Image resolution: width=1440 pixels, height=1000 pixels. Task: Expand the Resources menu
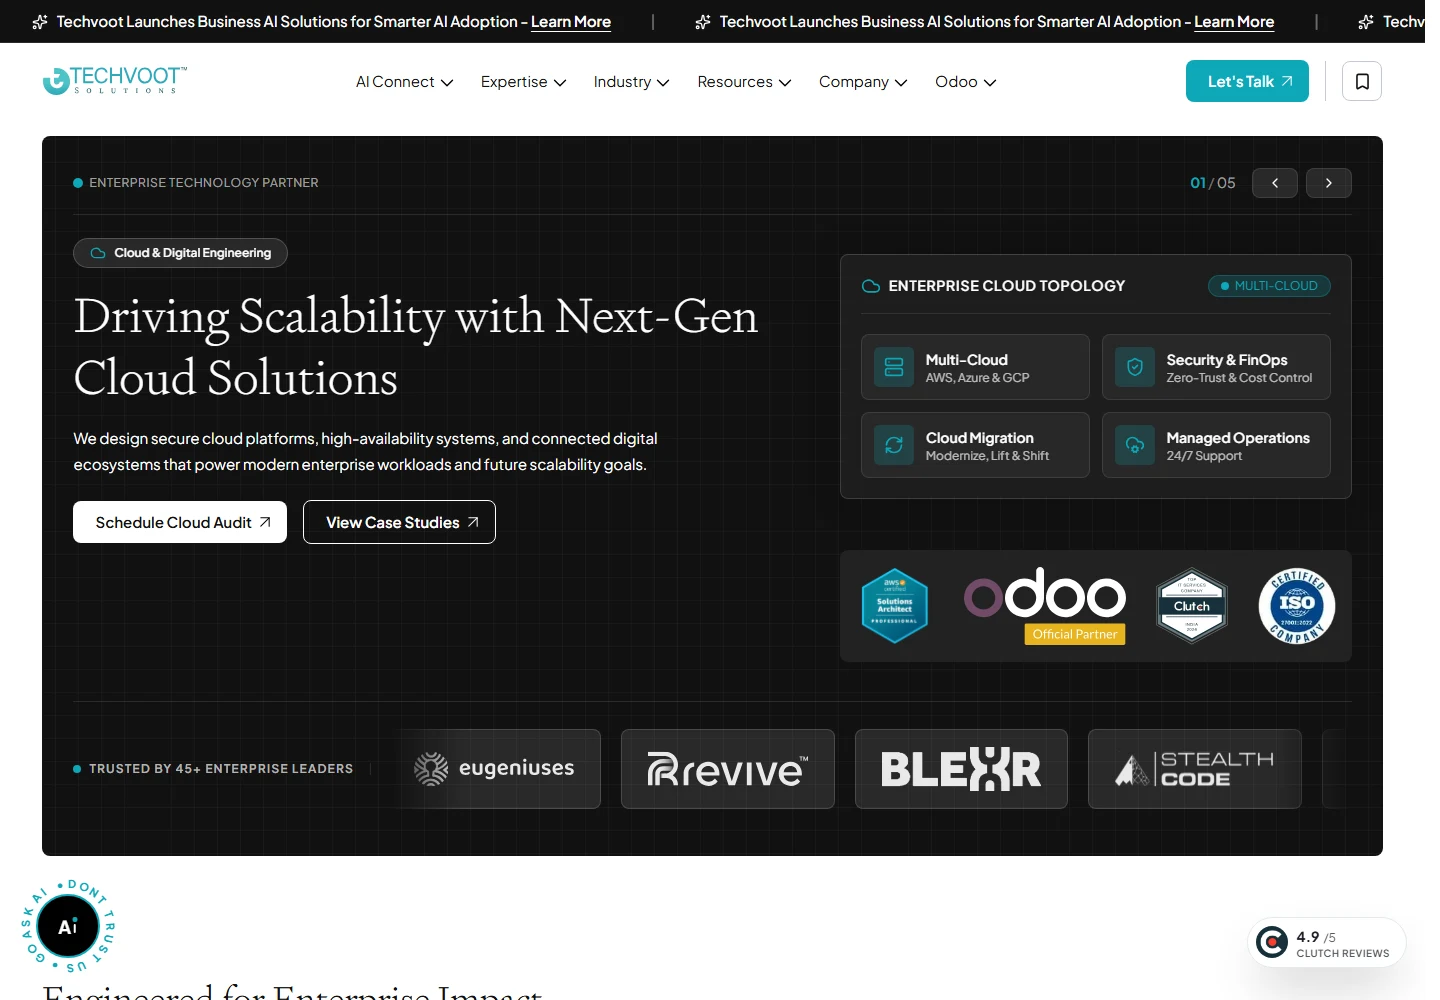(x=744, y=82)
